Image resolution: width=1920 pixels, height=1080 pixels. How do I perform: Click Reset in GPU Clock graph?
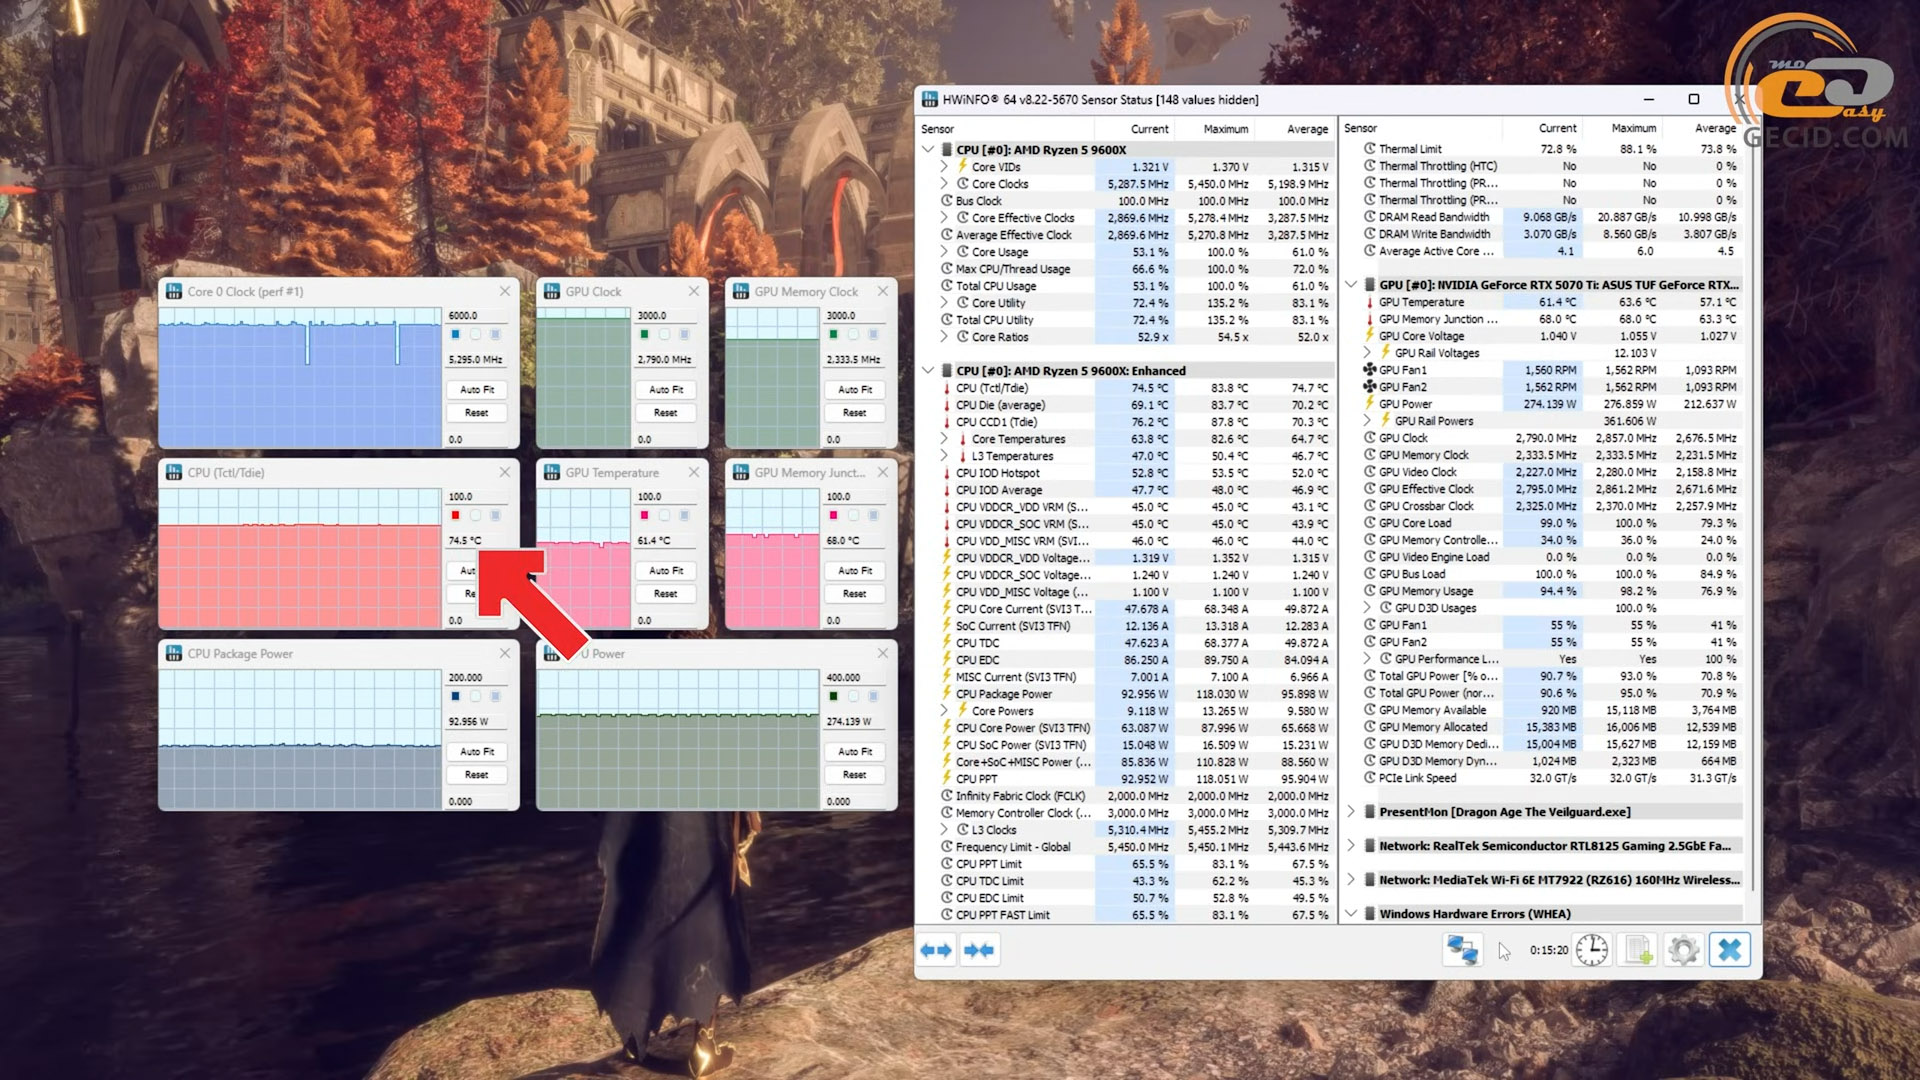tap(666, 413)
